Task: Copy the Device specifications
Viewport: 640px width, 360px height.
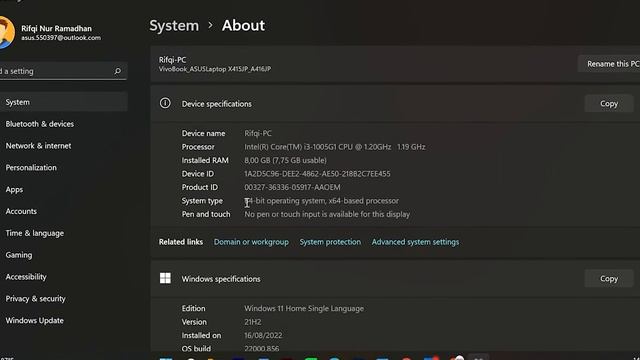Action: point(609,104)
